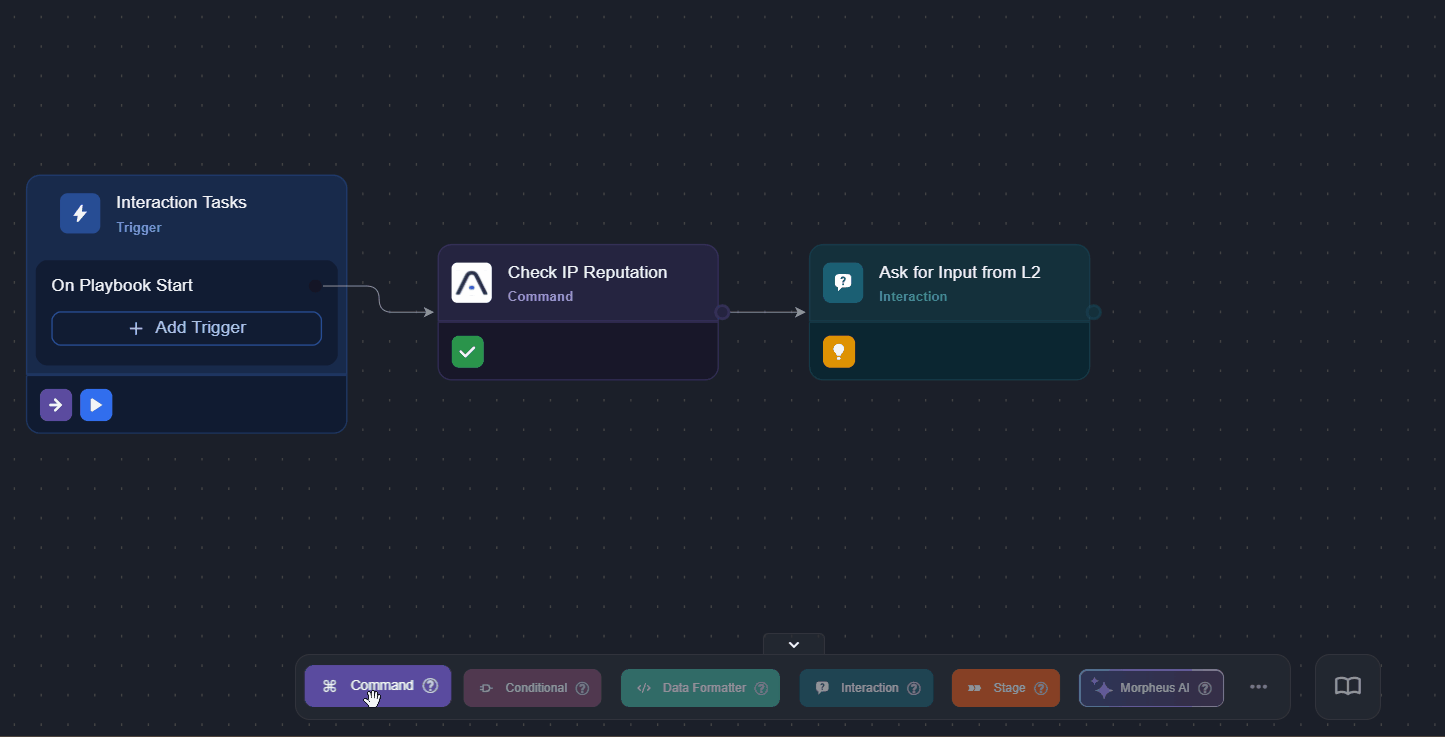Add a Data Formatter node from the toolbar
The height and width of the screenshot is (737, 1445).
(x=700, y=688)
